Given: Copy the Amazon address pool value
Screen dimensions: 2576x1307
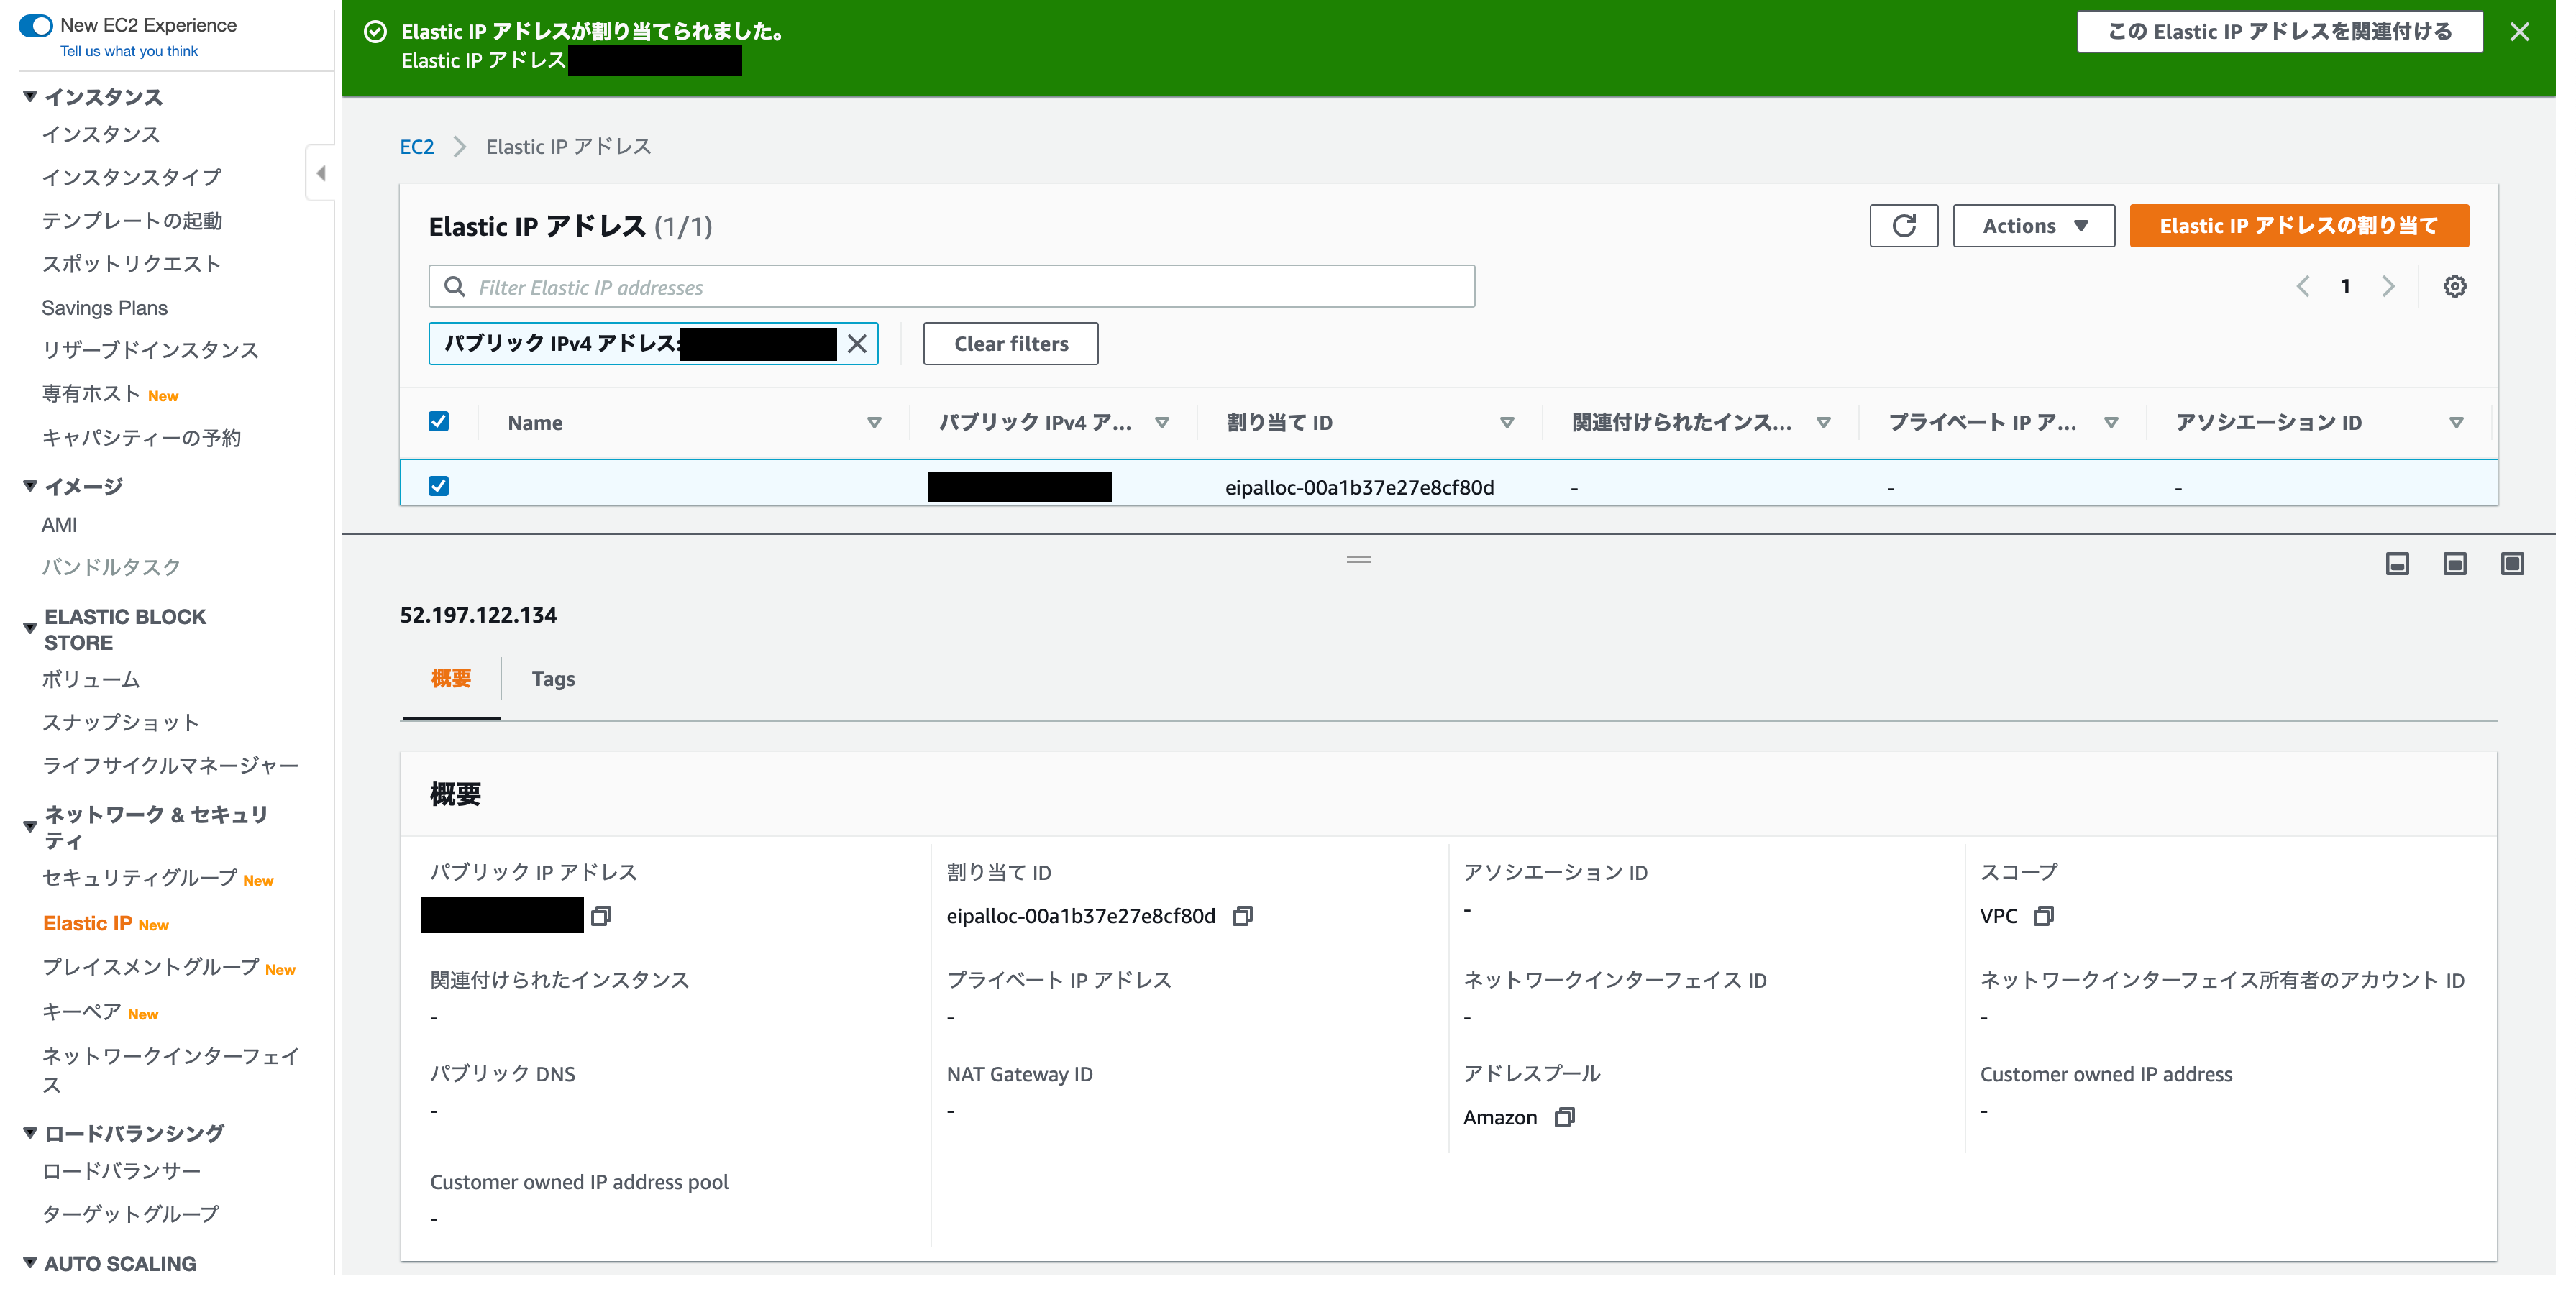Looking at the screenshot, I should (x=1564, y=1118).
